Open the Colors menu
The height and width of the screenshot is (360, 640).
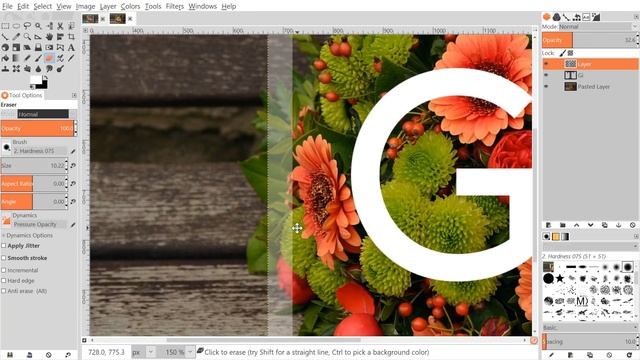pos(130,6)
